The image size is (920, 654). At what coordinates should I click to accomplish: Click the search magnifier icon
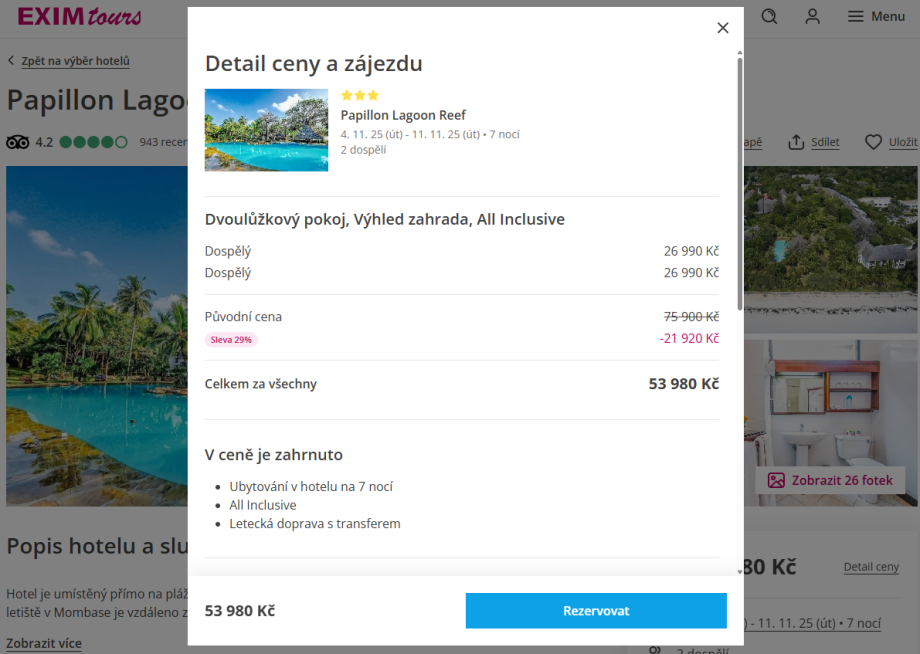pyautogui.click(x=769, y=16)
